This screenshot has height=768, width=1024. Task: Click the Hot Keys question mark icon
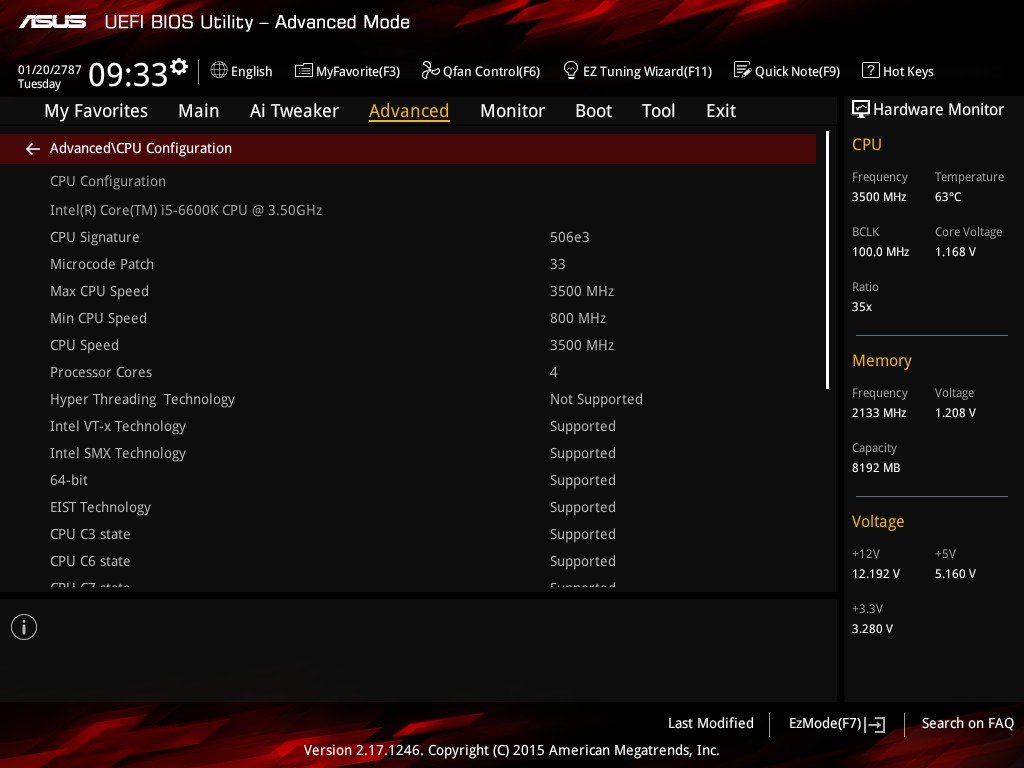[871, 70]
